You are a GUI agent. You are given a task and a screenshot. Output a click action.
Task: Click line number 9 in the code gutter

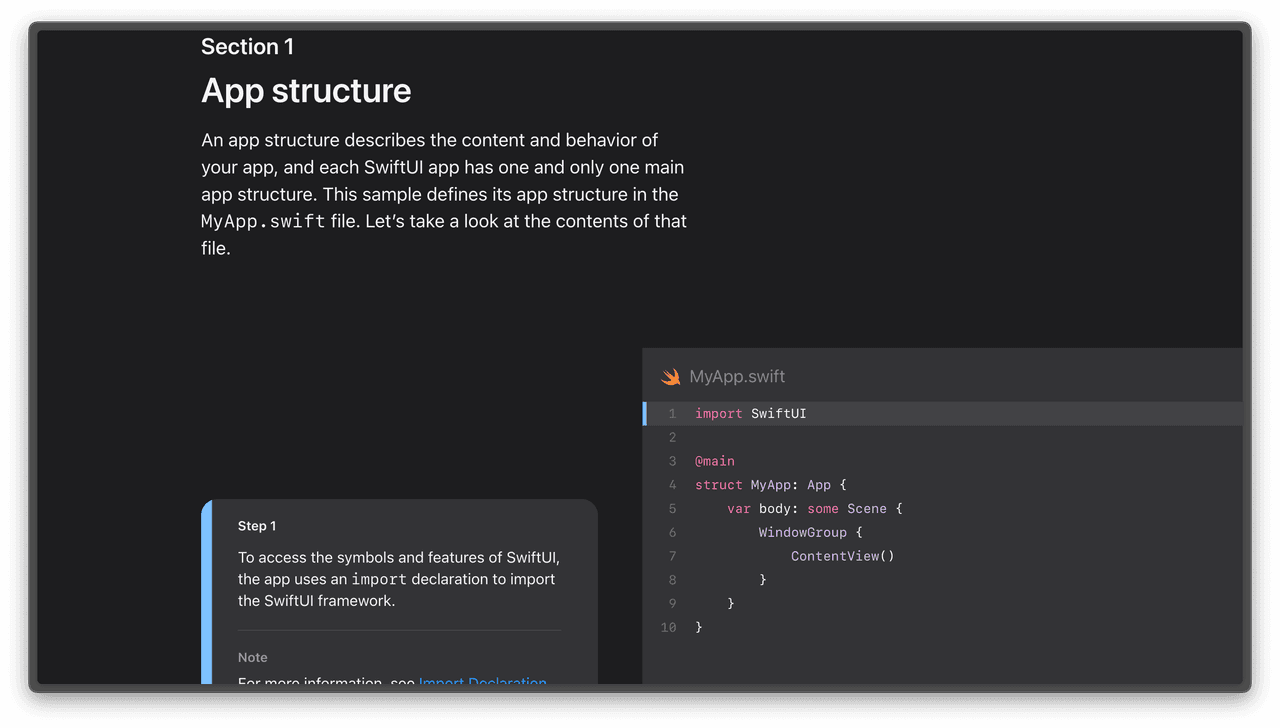point(672,604)
